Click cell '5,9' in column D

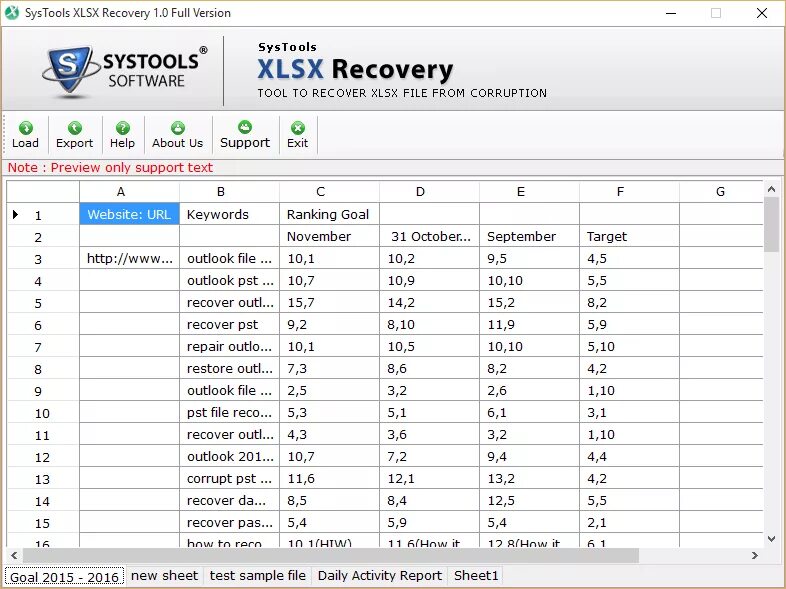pos(430,522)
